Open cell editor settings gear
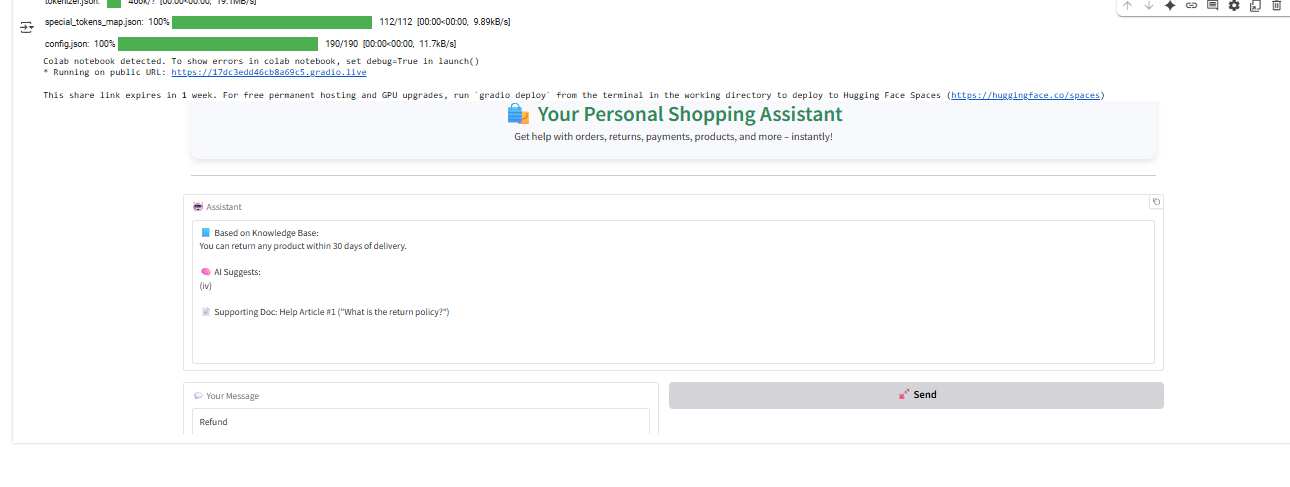The width and height of the screenshot is (1290, 487). point(1233,5)
